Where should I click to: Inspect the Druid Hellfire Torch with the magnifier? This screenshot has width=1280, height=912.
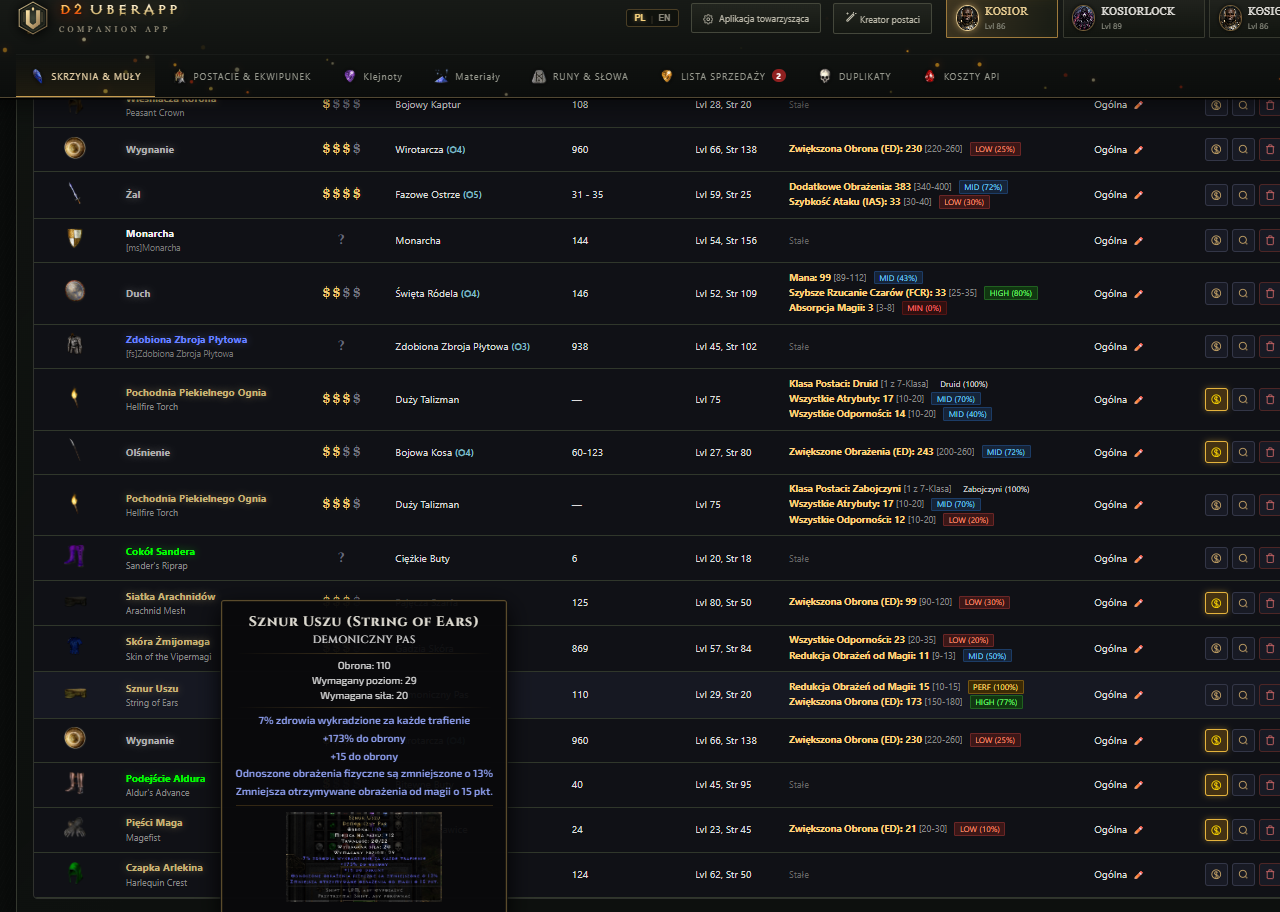click(1243, 399)
